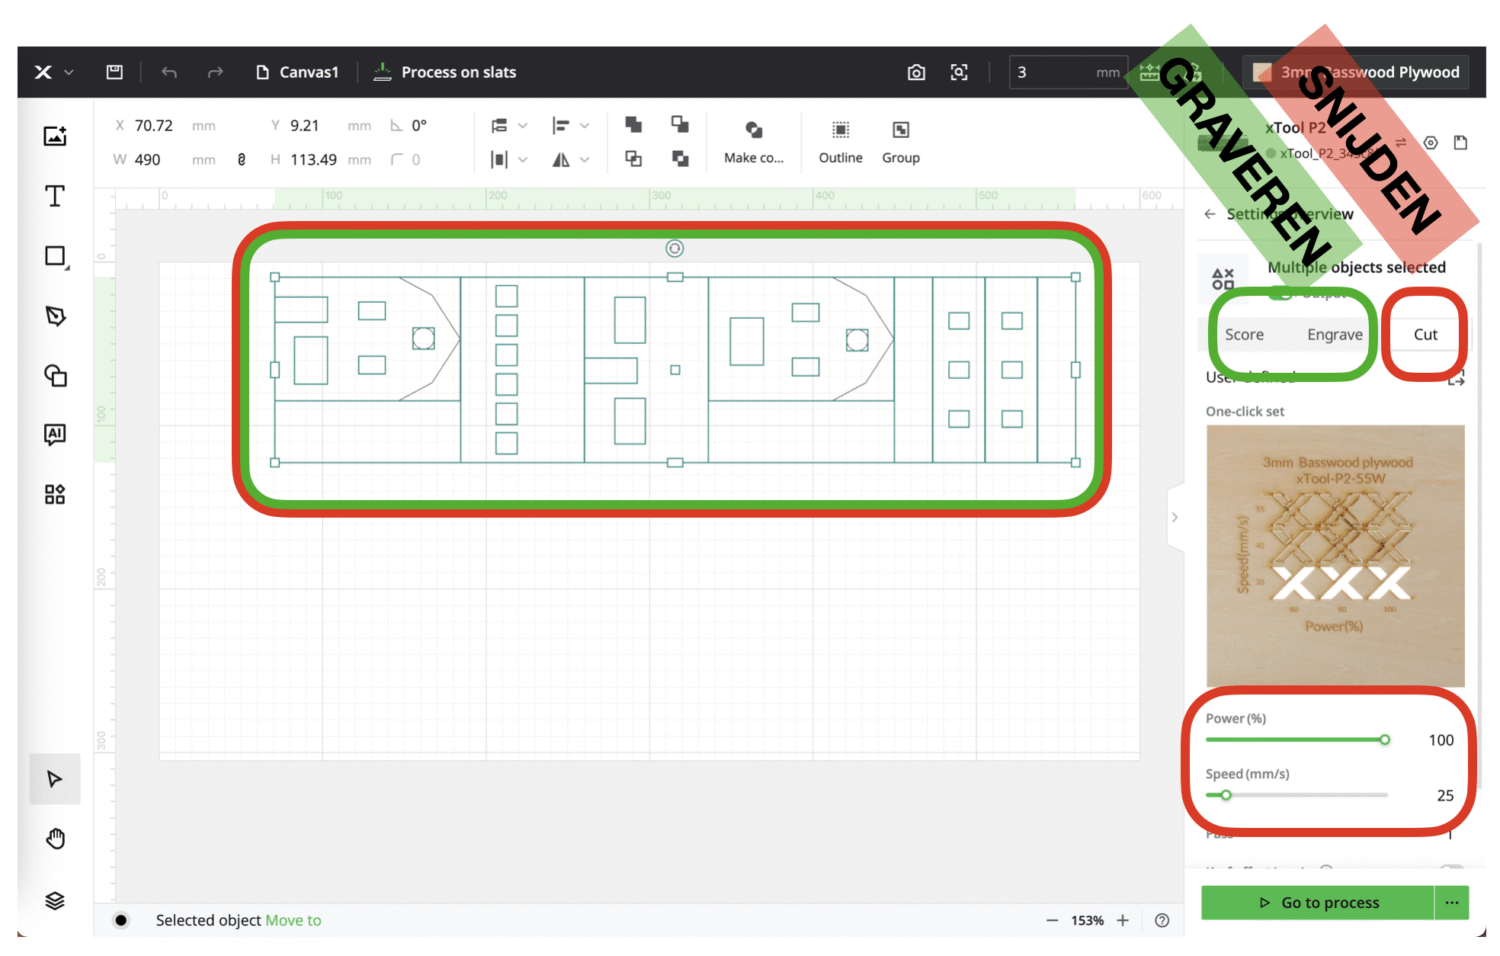Click the Outline tool

840,141
